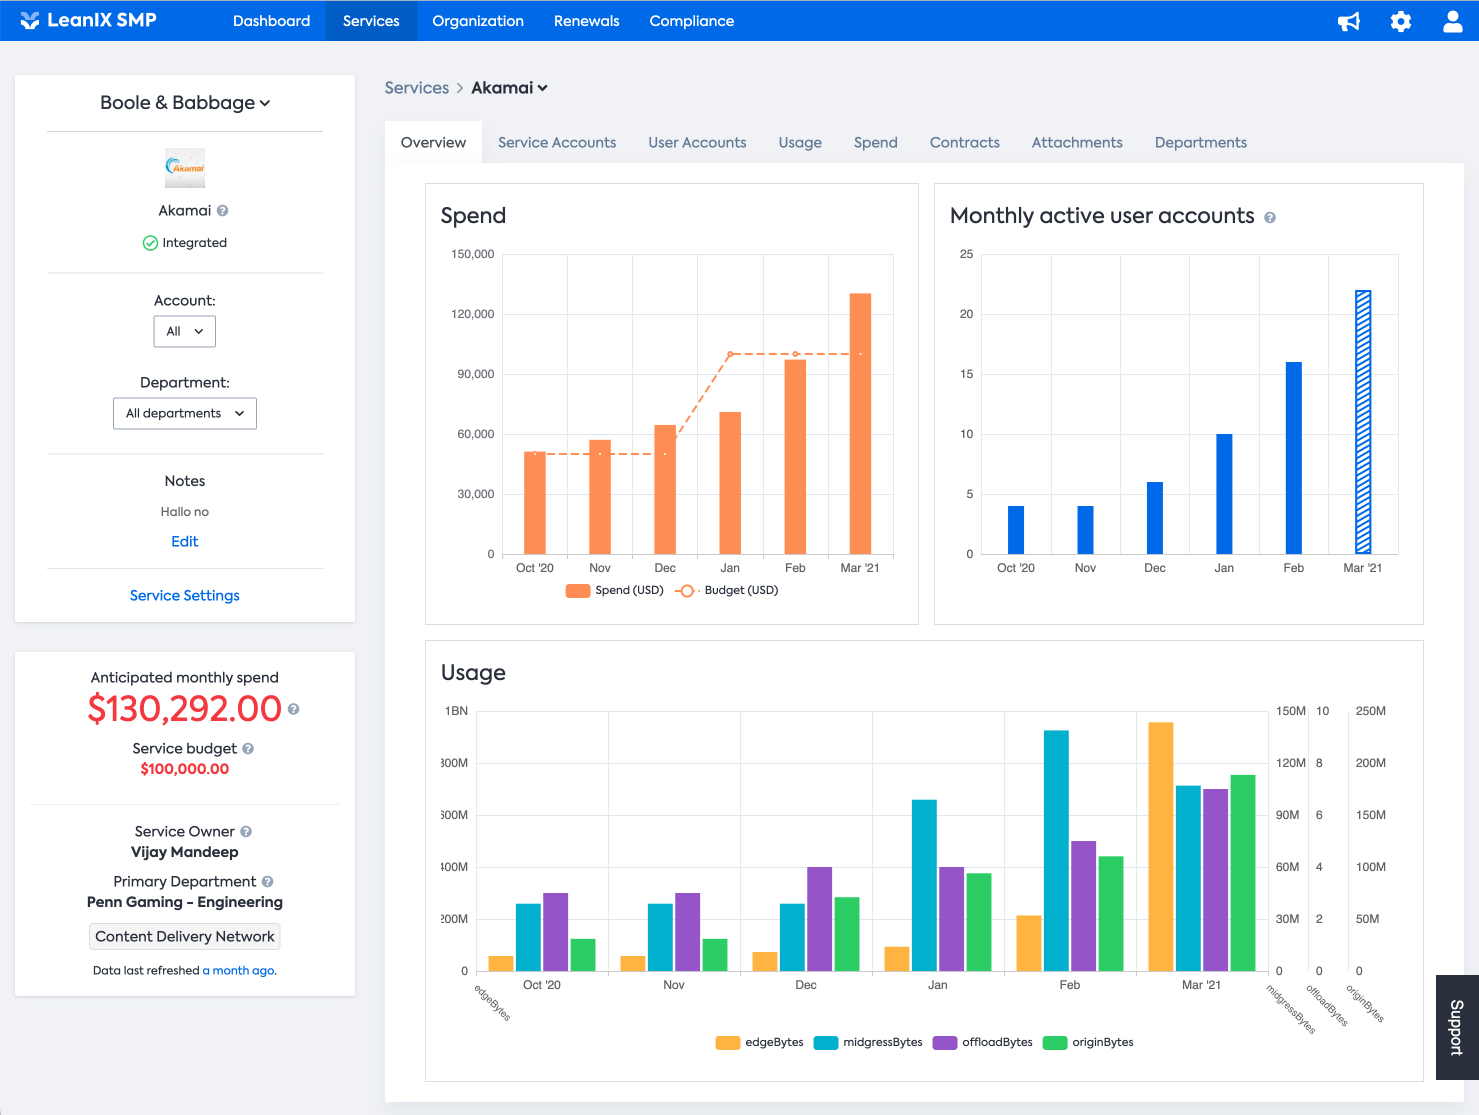The image size is (1479, 1115).
Task: Switch to the Departments tab
Action: pyautogui.click(x=1201, y=143)
